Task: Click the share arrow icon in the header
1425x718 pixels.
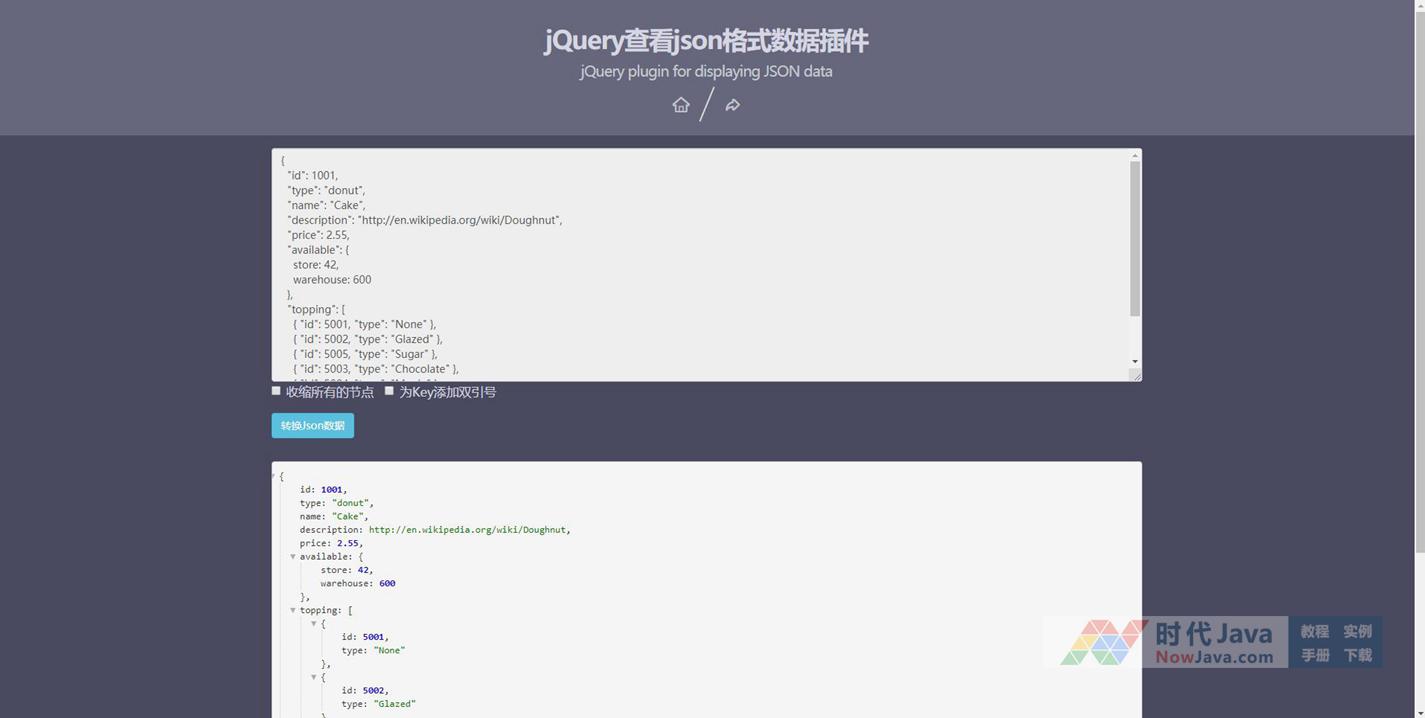Action: 733,105
